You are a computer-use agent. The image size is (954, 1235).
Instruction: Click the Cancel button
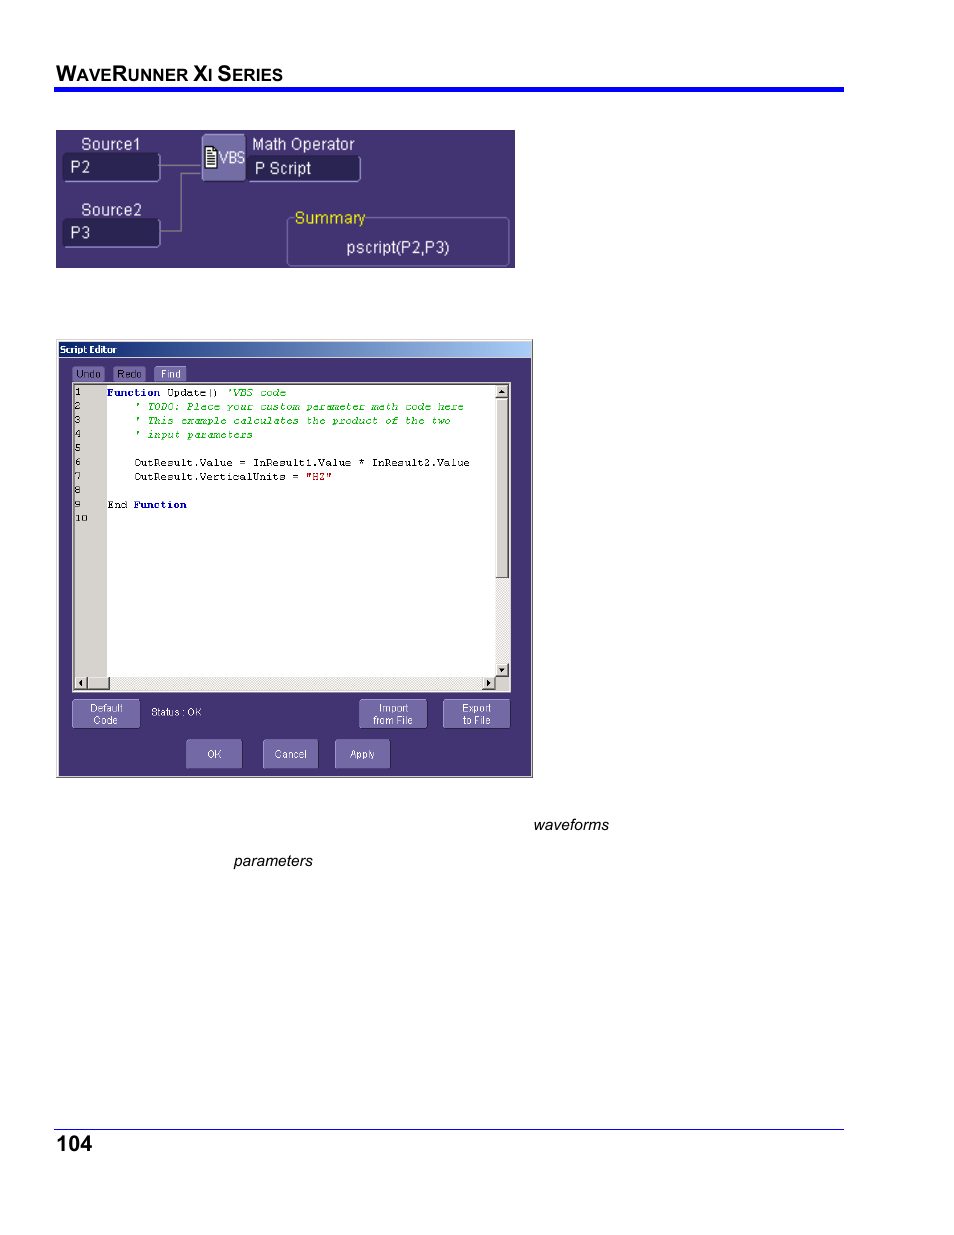pos(291,754)
